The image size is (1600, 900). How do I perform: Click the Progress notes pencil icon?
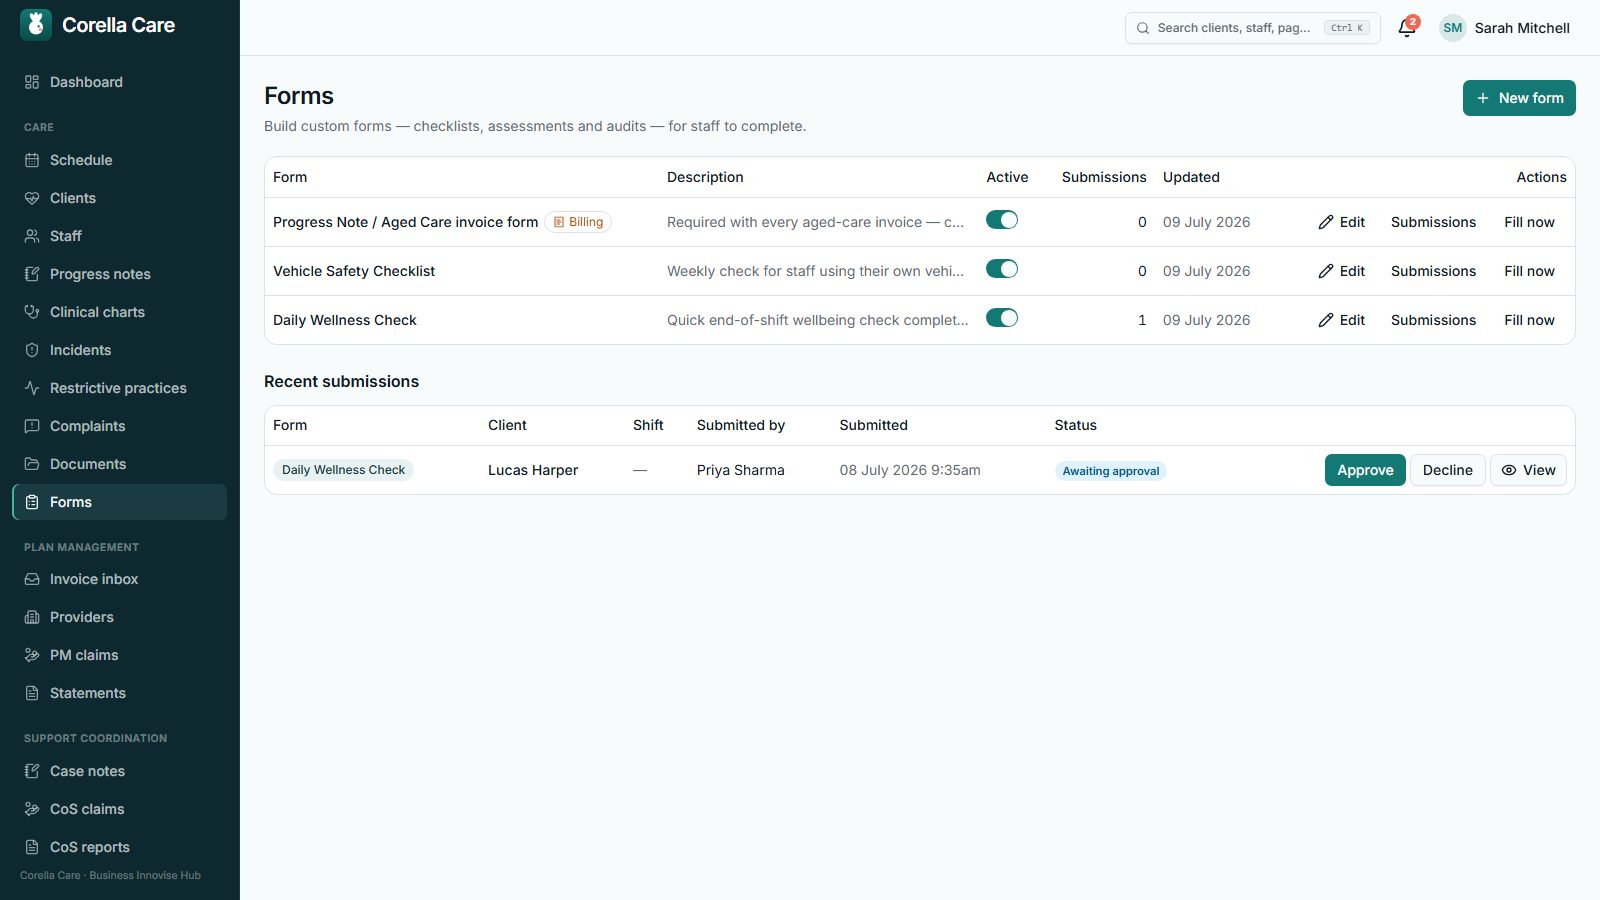pos(32,274)
